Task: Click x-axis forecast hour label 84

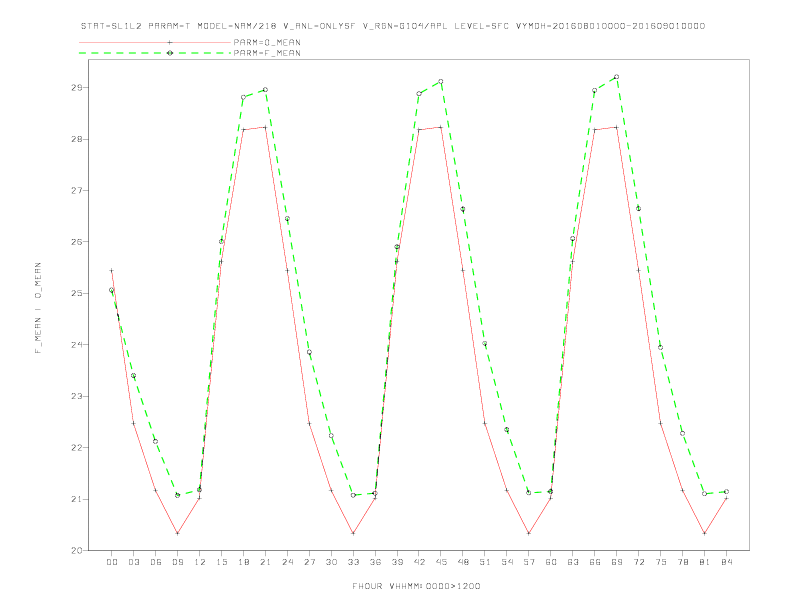Action: (x=726, y=562)
